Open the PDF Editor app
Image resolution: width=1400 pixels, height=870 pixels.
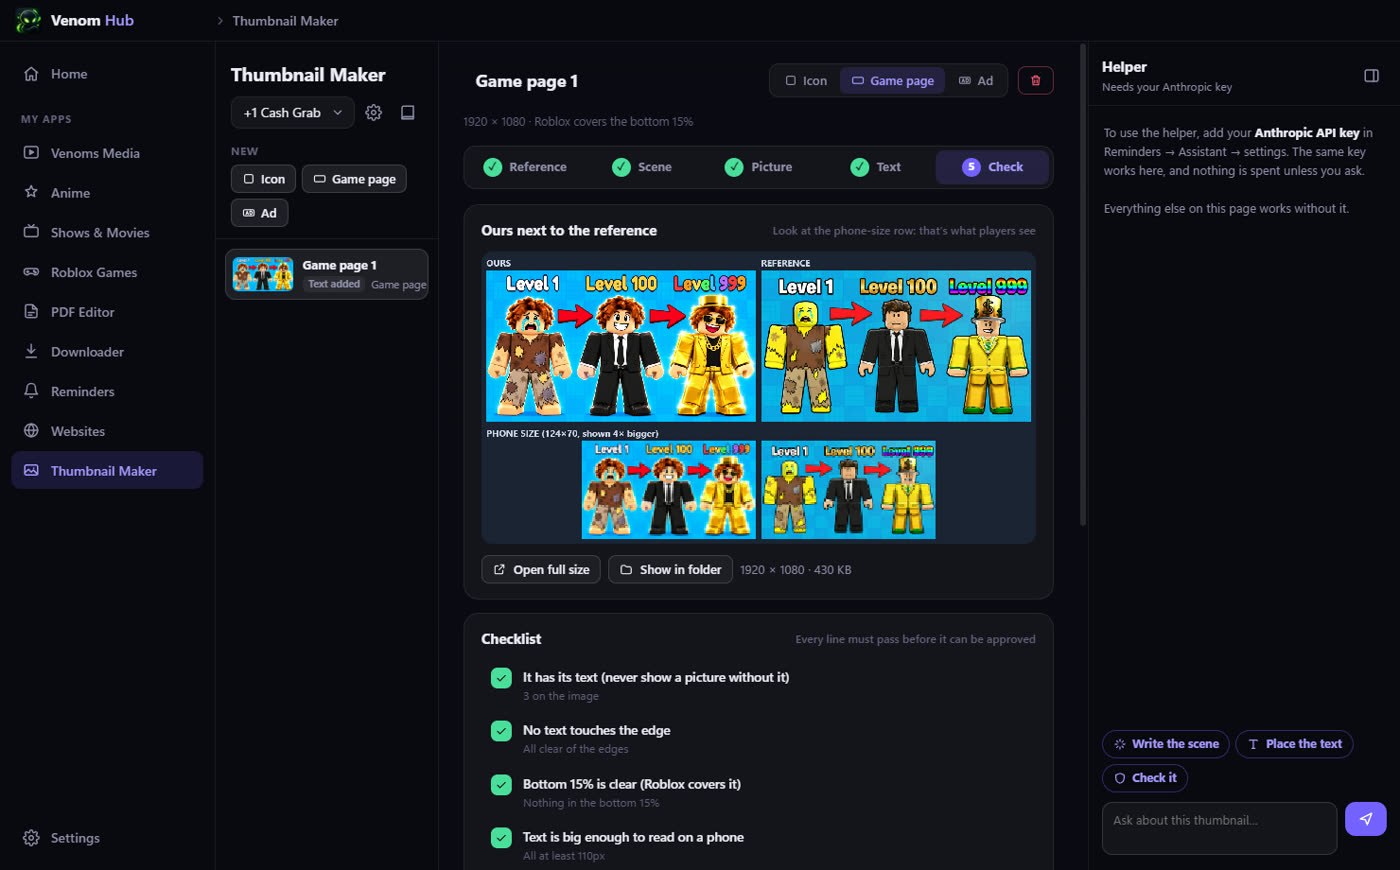click(107, 312)
